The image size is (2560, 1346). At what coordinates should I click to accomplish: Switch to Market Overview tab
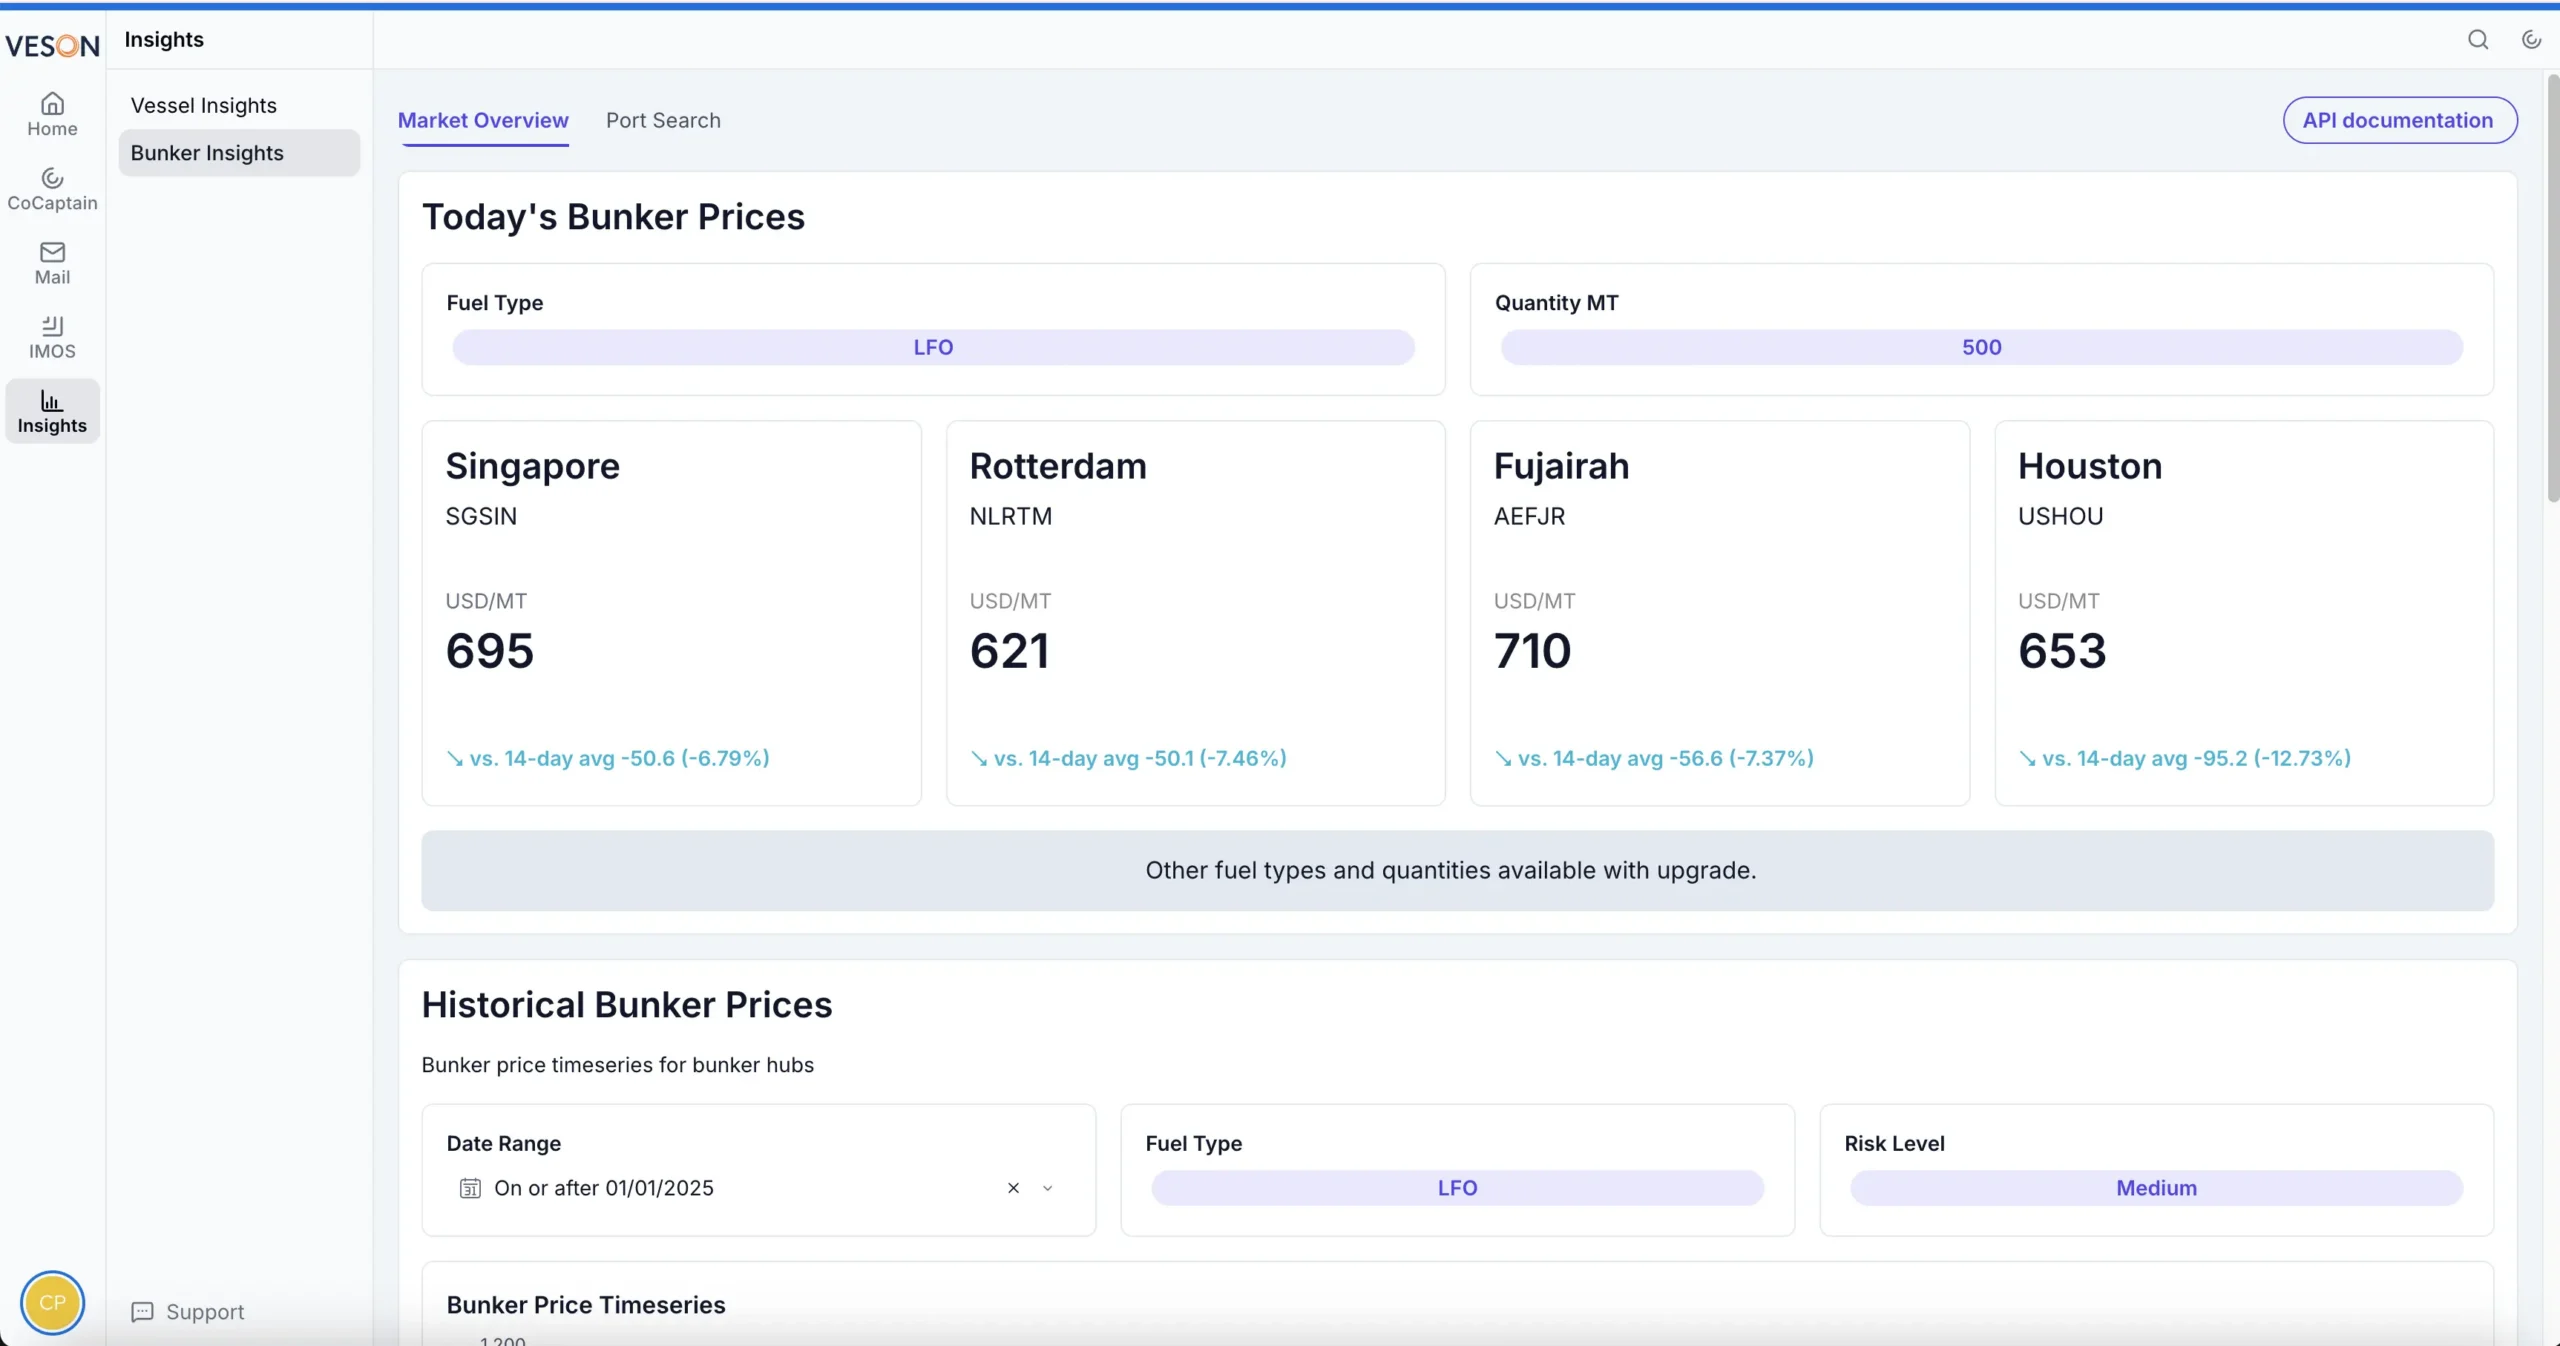(x=483, y=120)
